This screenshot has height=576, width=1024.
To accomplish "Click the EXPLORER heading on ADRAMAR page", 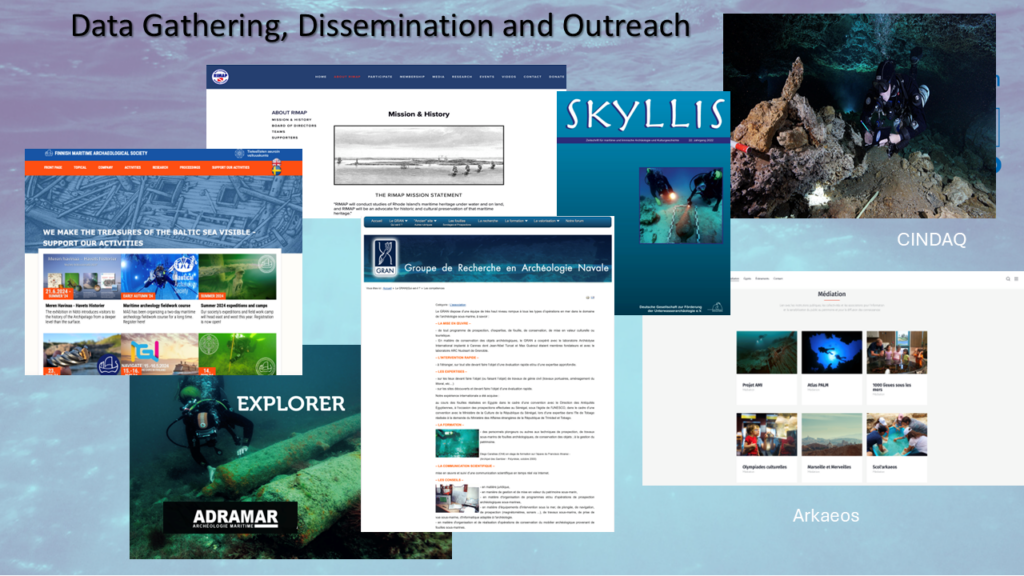I will point(291,404).
